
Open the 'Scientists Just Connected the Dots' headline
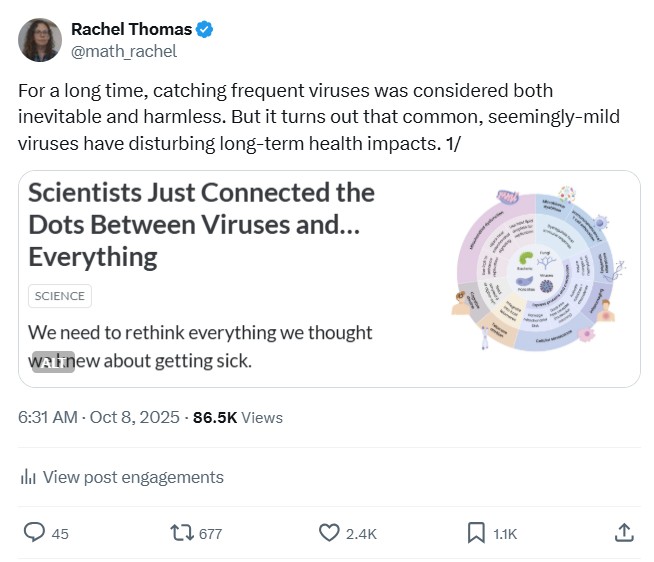(x=201, y=224)
